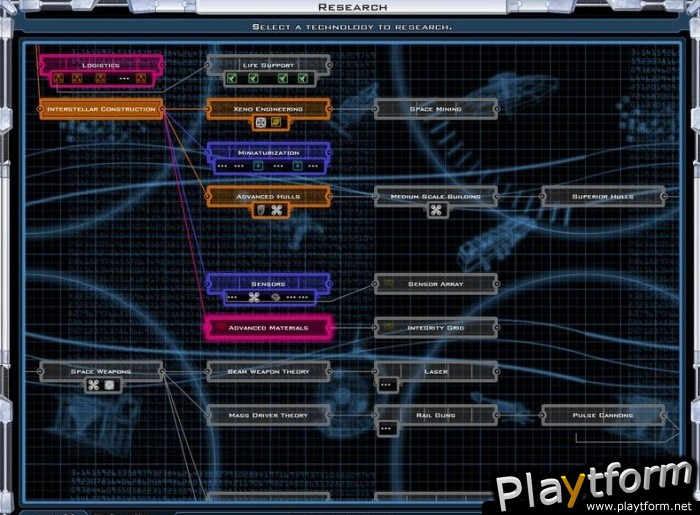Click the ellipsis box under Rail Guns
Image resolution: width=700 pixels, height=515 pixels.
pyautogui.click(x=387, y=428)
